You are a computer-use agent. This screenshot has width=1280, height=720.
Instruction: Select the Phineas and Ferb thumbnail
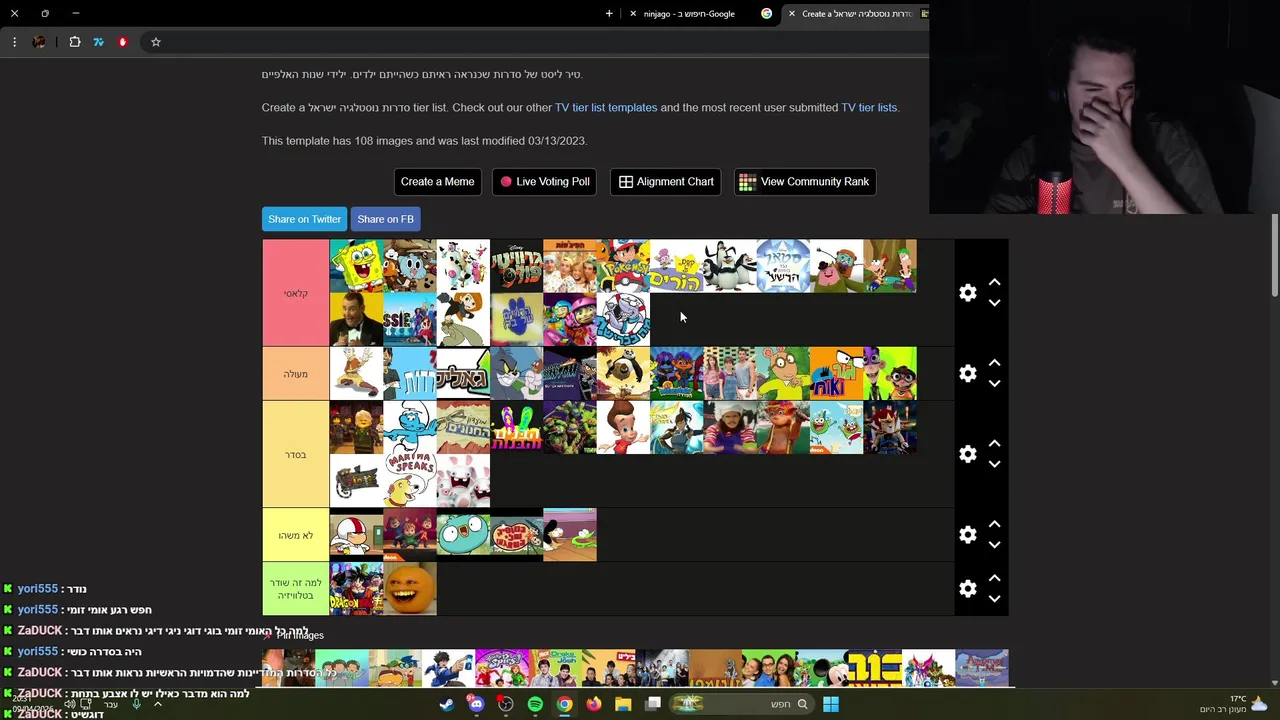click(890, 266)
